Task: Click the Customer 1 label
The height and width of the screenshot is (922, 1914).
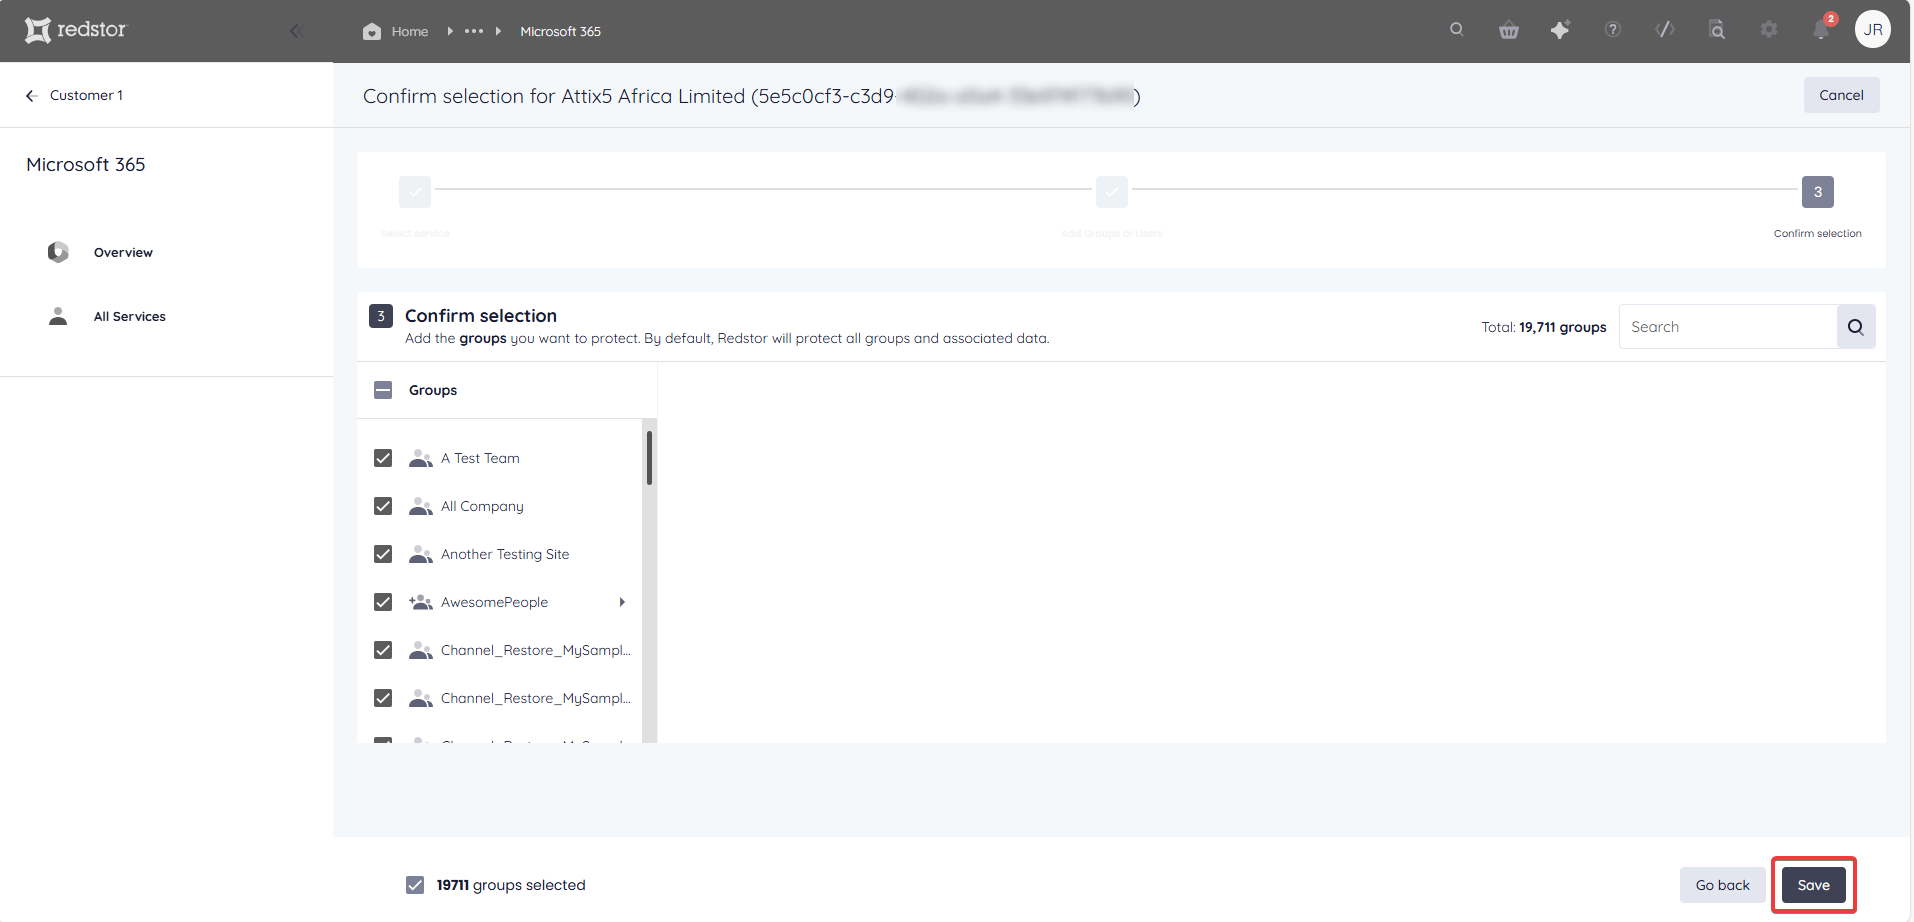Action: click(x=86, y=95)
